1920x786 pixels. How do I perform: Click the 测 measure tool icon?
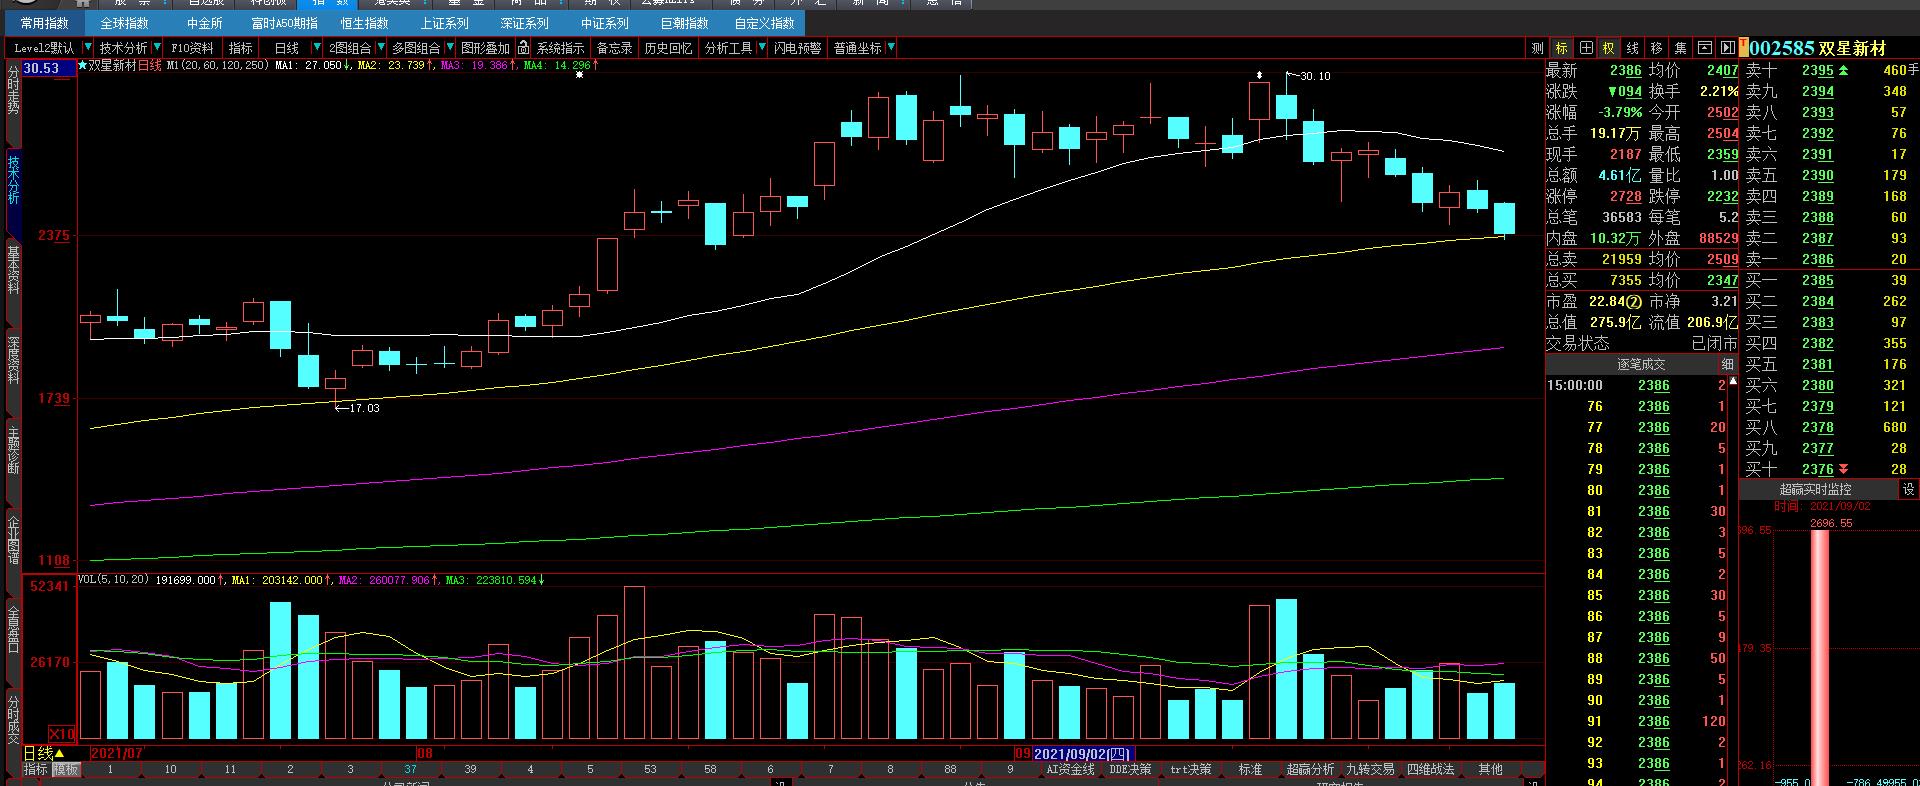click(x=1537, y=48)
